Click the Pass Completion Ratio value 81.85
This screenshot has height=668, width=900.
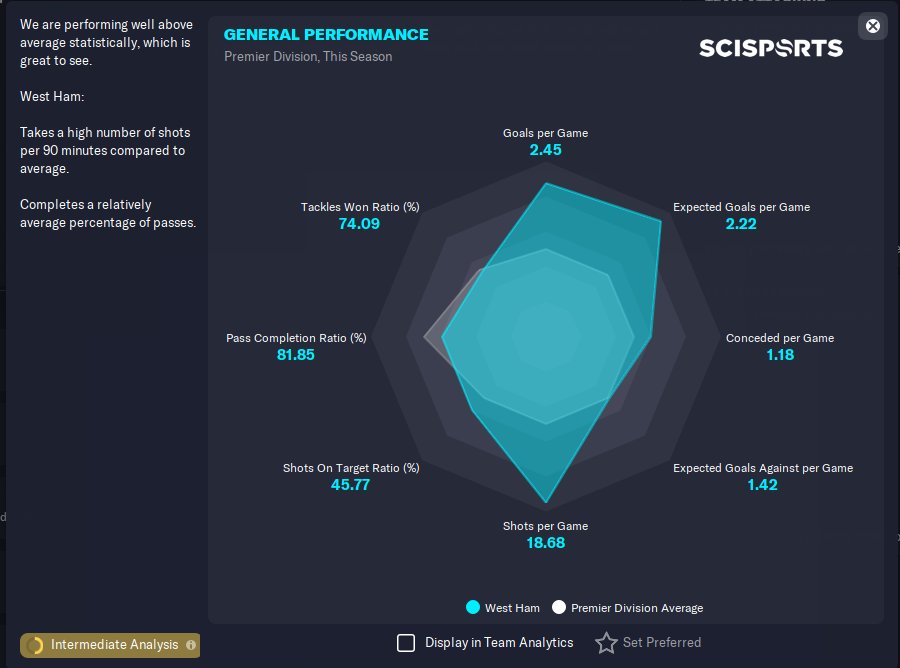coord(296,354)
